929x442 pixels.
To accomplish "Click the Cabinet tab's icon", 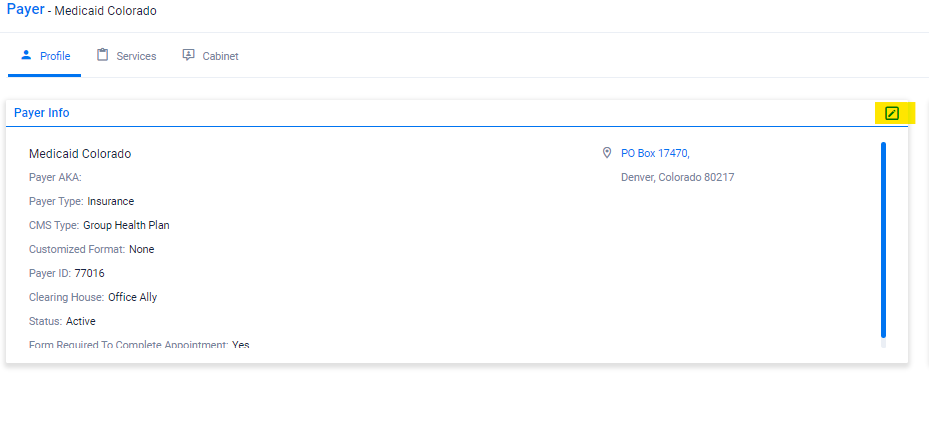I will 188,55.
